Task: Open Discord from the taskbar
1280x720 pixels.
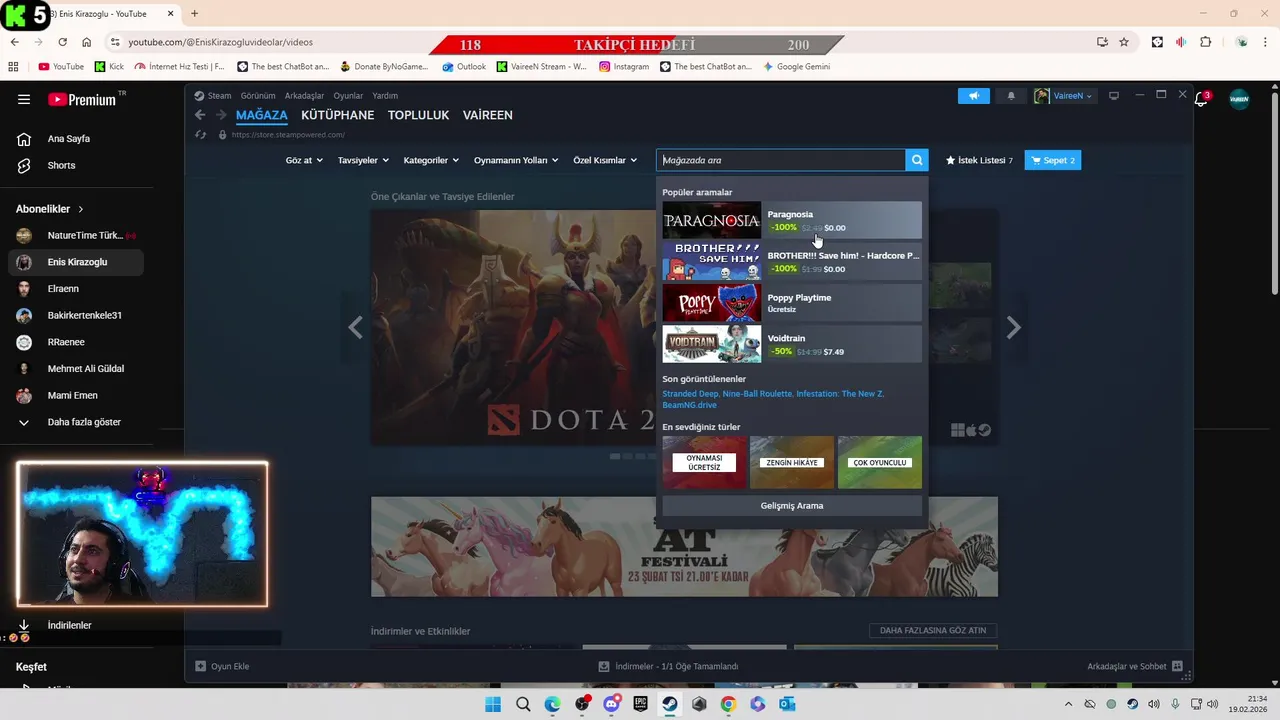Action: 611,704
